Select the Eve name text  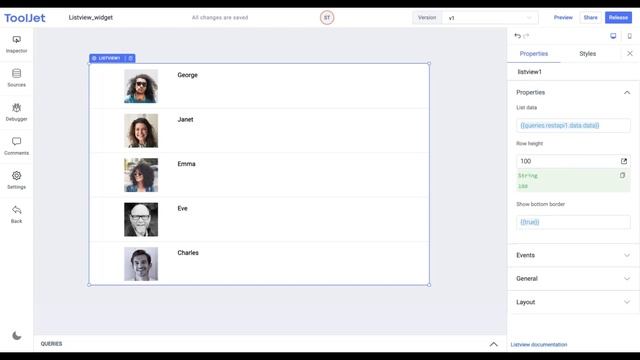182,209
